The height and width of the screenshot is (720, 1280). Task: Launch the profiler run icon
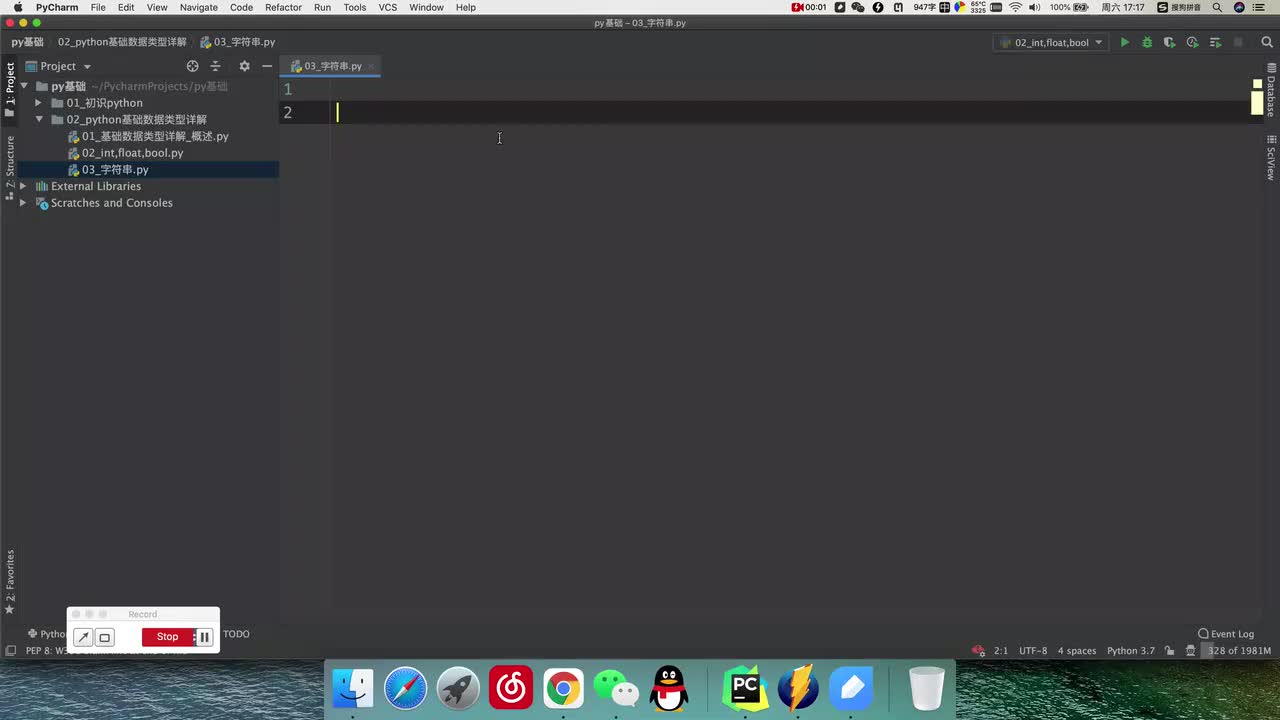point(1192,43)
